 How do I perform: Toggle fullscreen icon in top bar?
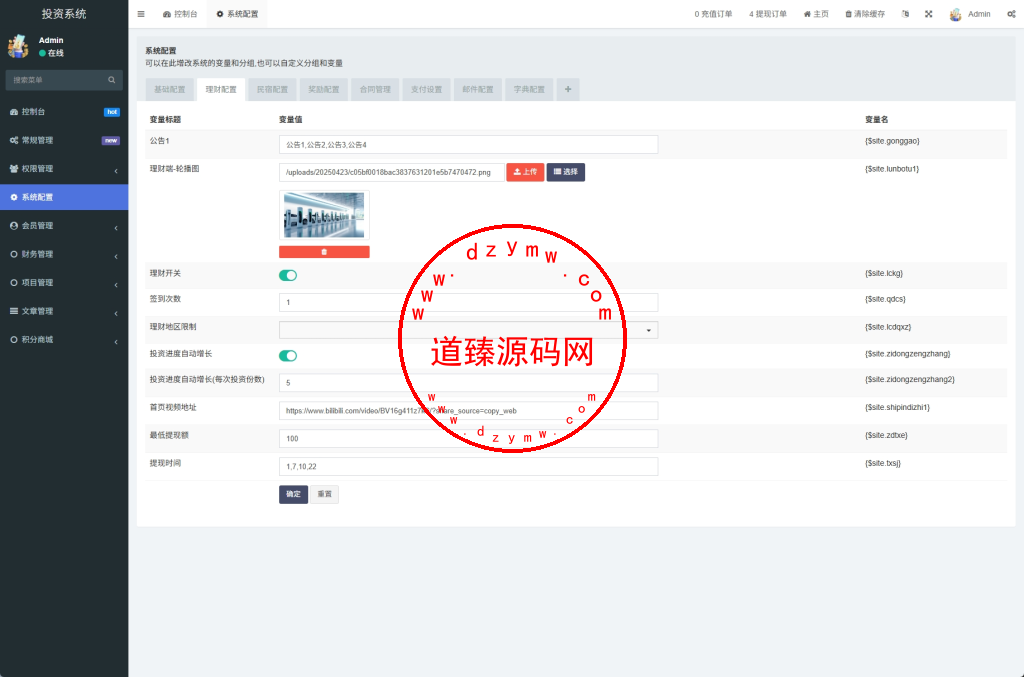coord(929,14)
